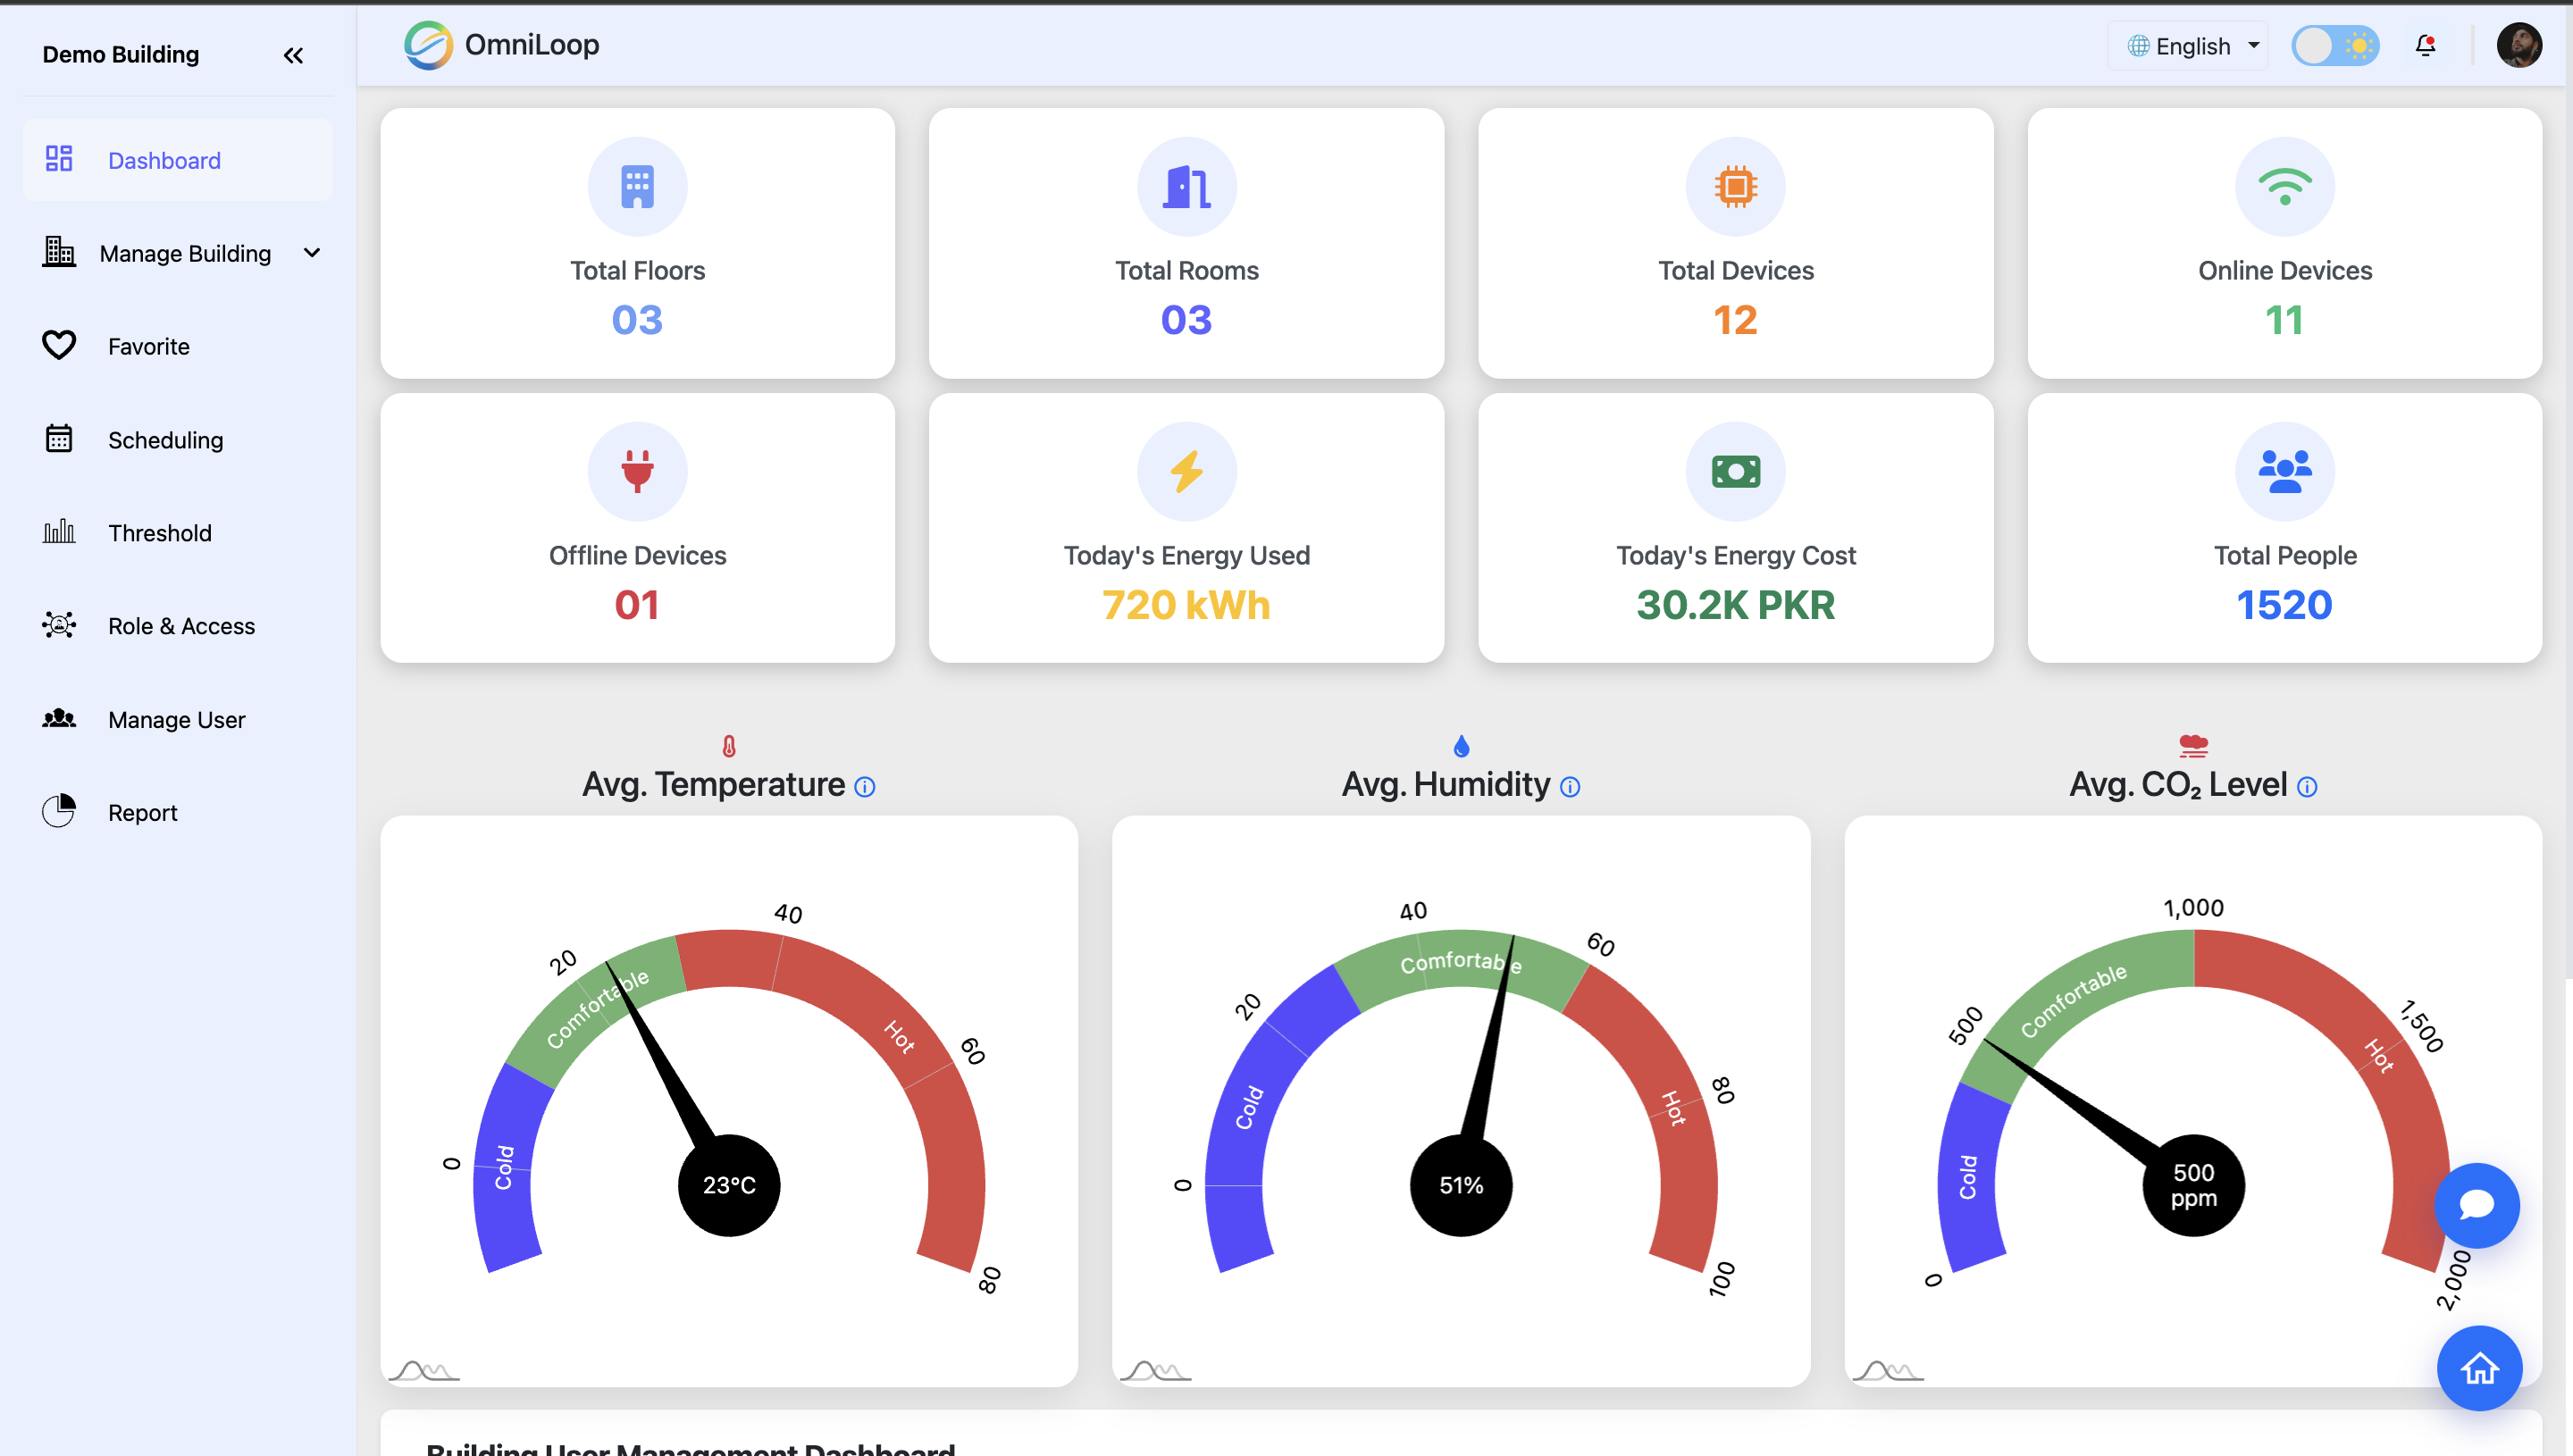Image resolution: width=2573 pixels, height=1456 pixels.
Task: Open the Favorite menu entry
Action: pyautogui.click(x=148, y=345)
